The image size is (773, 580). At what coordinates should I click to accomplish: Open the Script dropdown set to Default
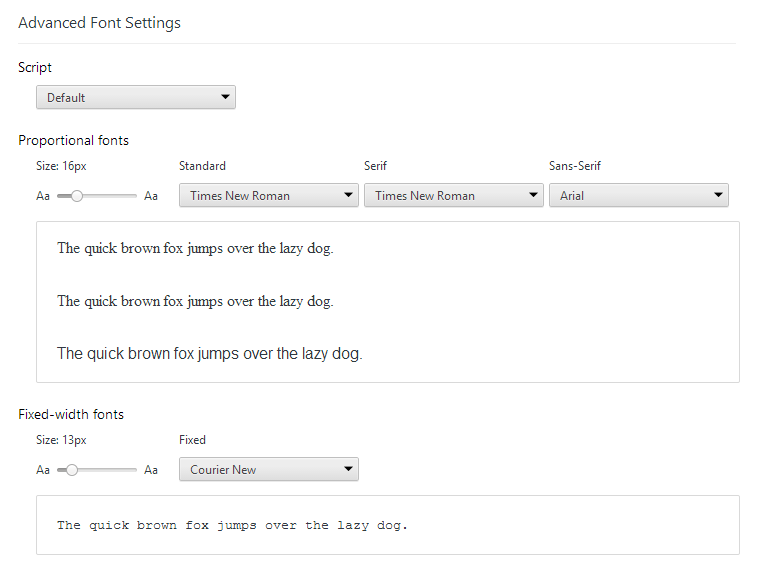pos(135,97)
